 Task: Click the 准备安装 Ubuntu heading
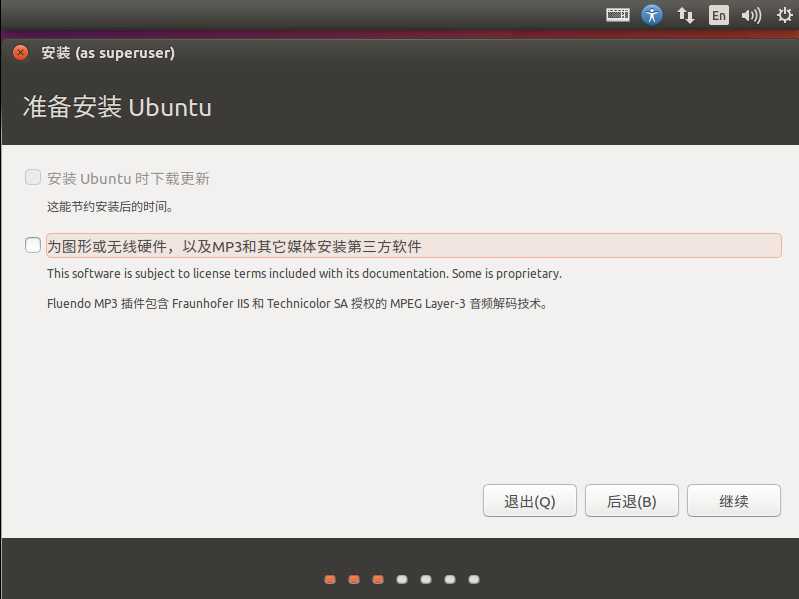click(117, 107)
